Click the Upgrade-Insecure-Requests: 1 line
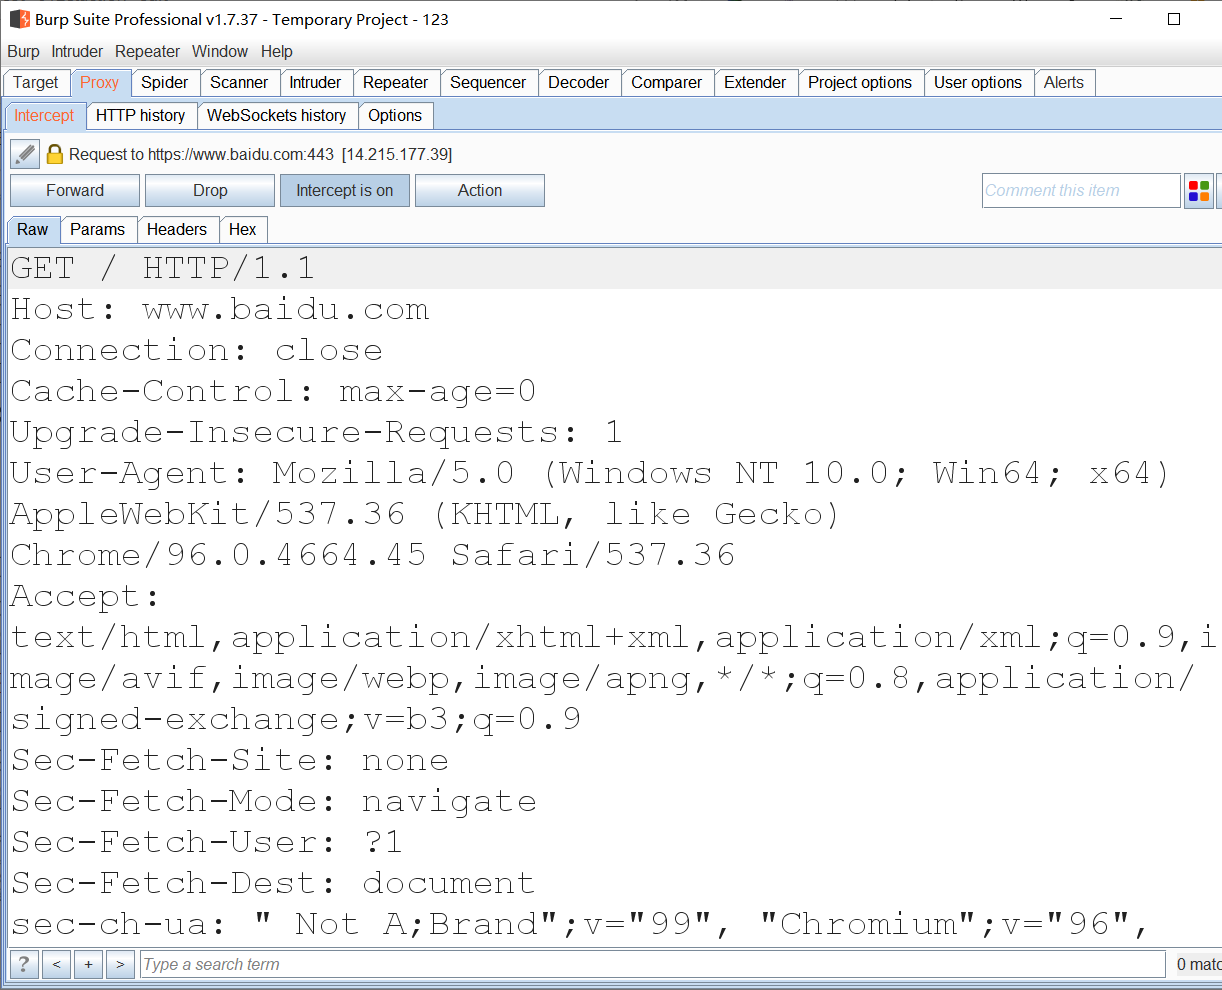1222x990 pixels. [317, 432]
